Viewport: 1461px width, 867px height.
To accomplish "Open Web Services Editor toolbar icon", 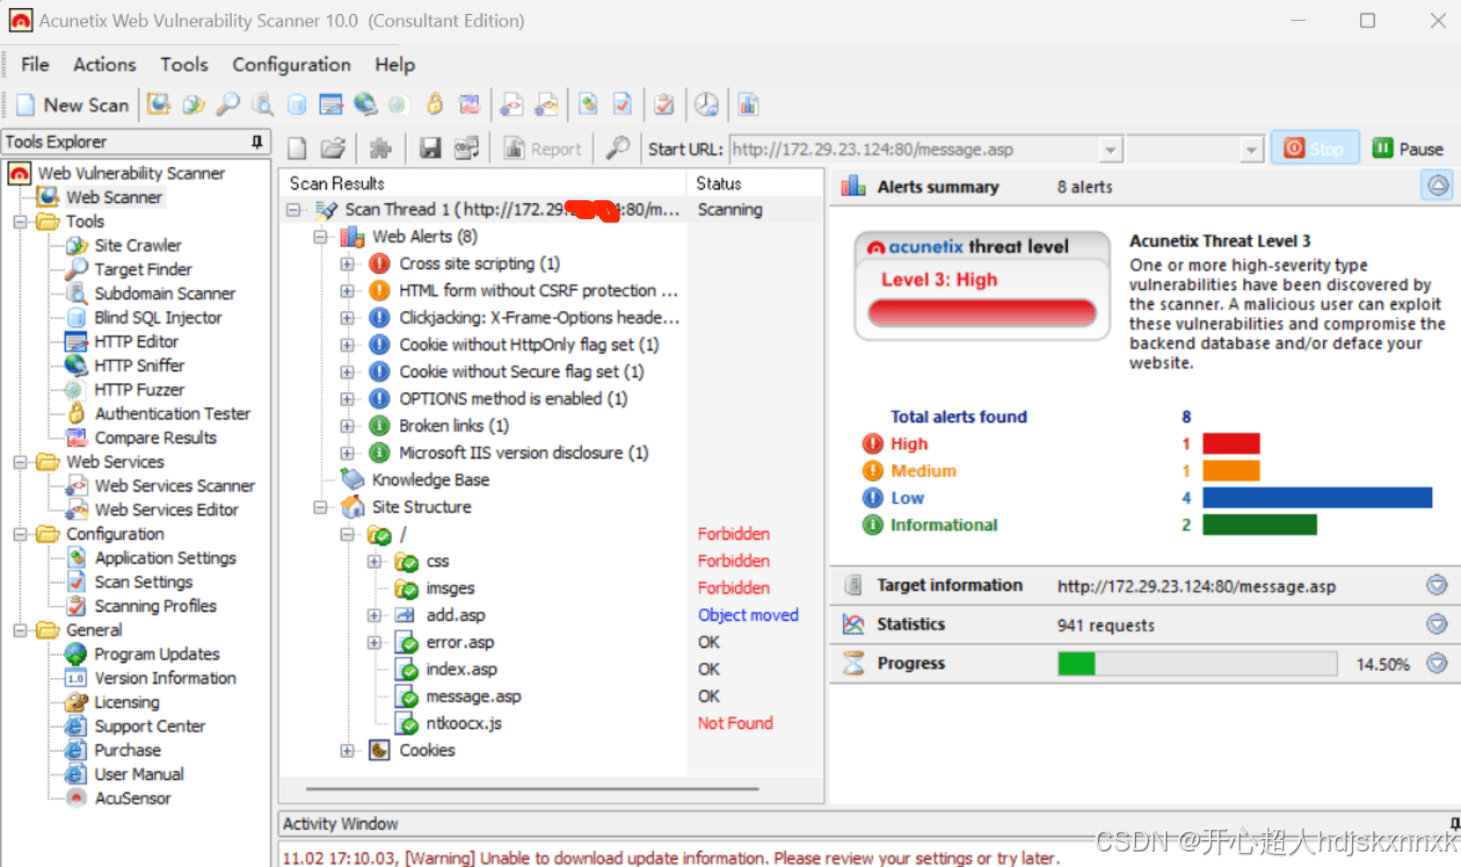I will (x=547, y=104).
